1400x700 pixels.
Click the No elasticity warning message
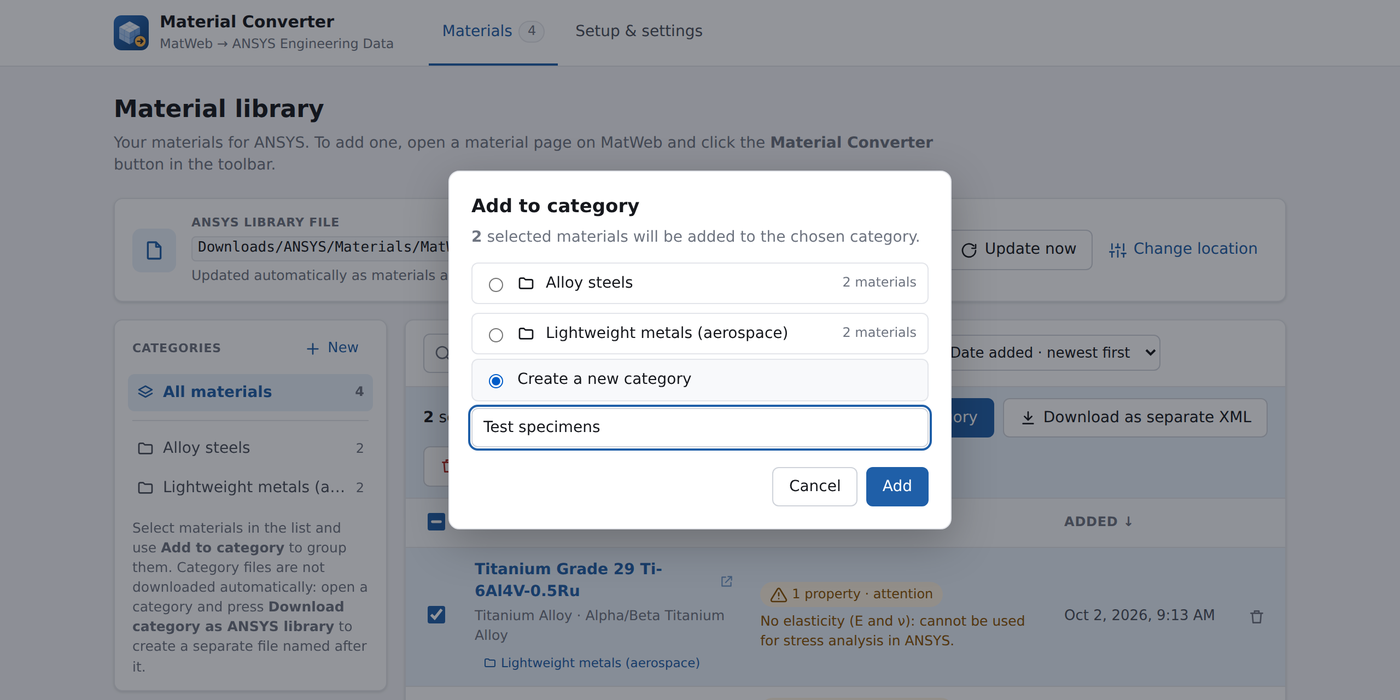coord(893,630)
